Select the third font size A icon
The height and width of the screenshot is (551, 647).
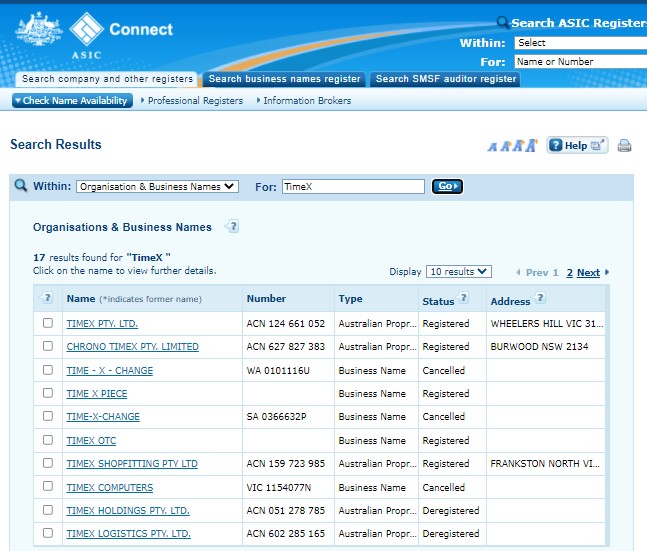[518, 146]
